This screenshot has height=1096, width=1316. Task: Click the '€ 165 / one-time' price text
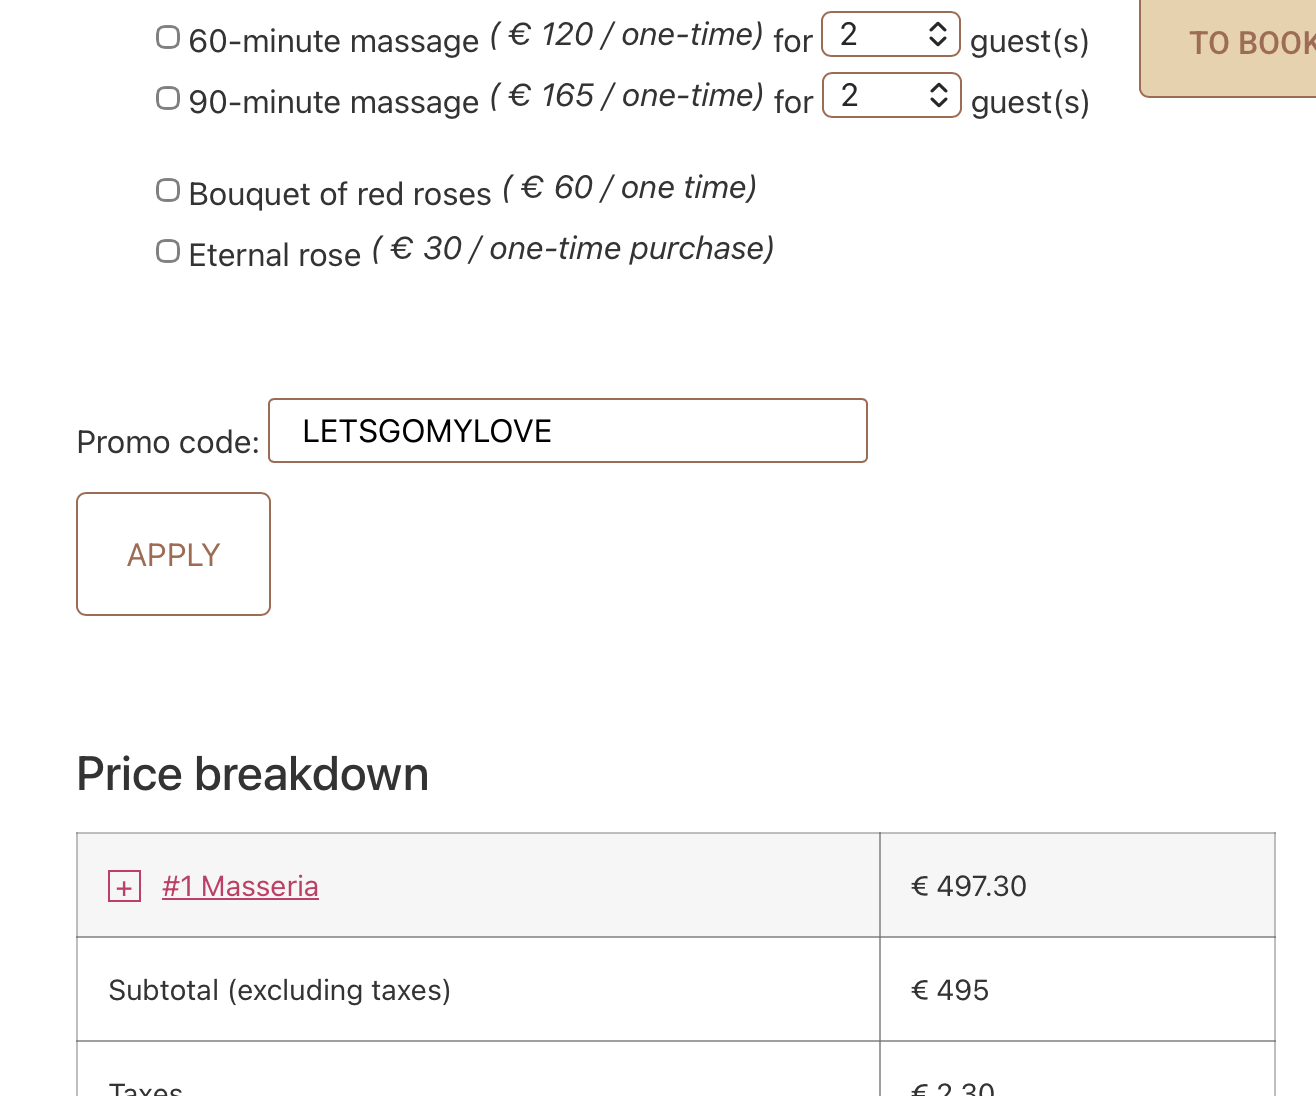[x=627, y=97]
